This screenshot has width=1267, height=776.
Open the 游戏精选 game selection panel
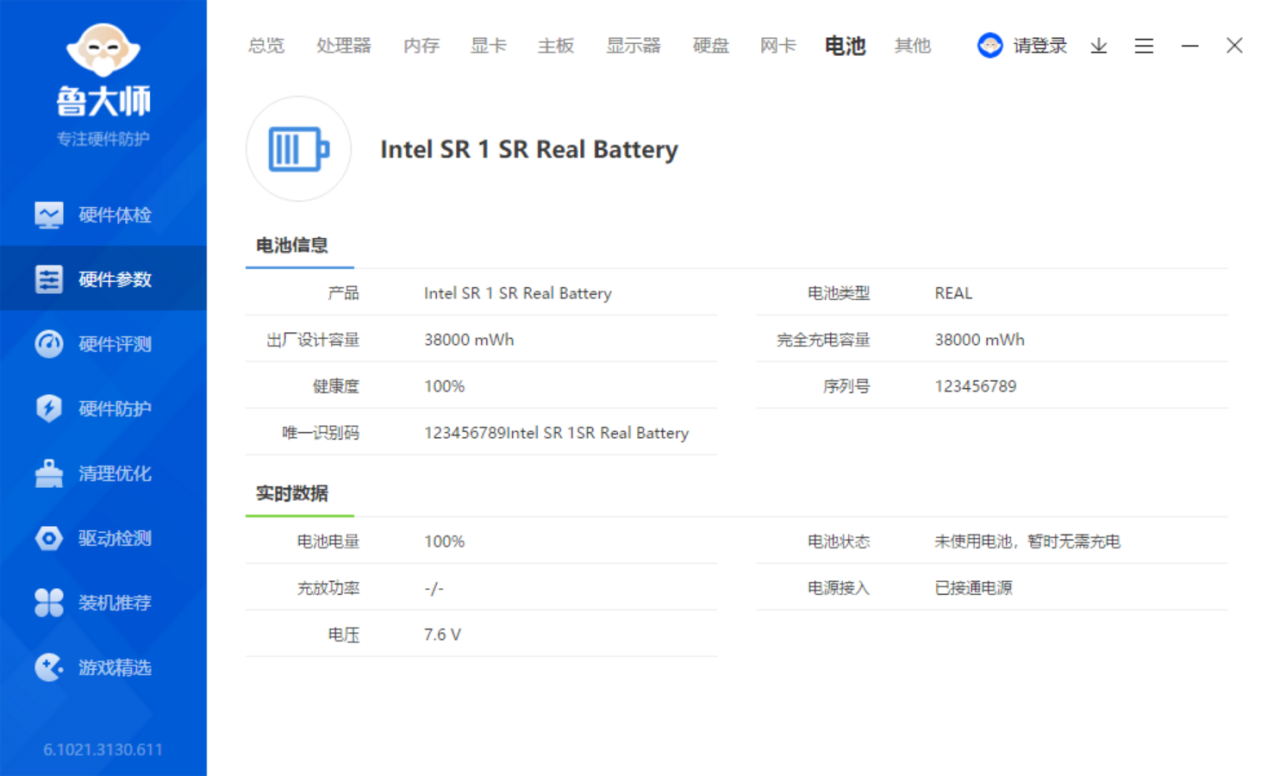click(103, 668)
